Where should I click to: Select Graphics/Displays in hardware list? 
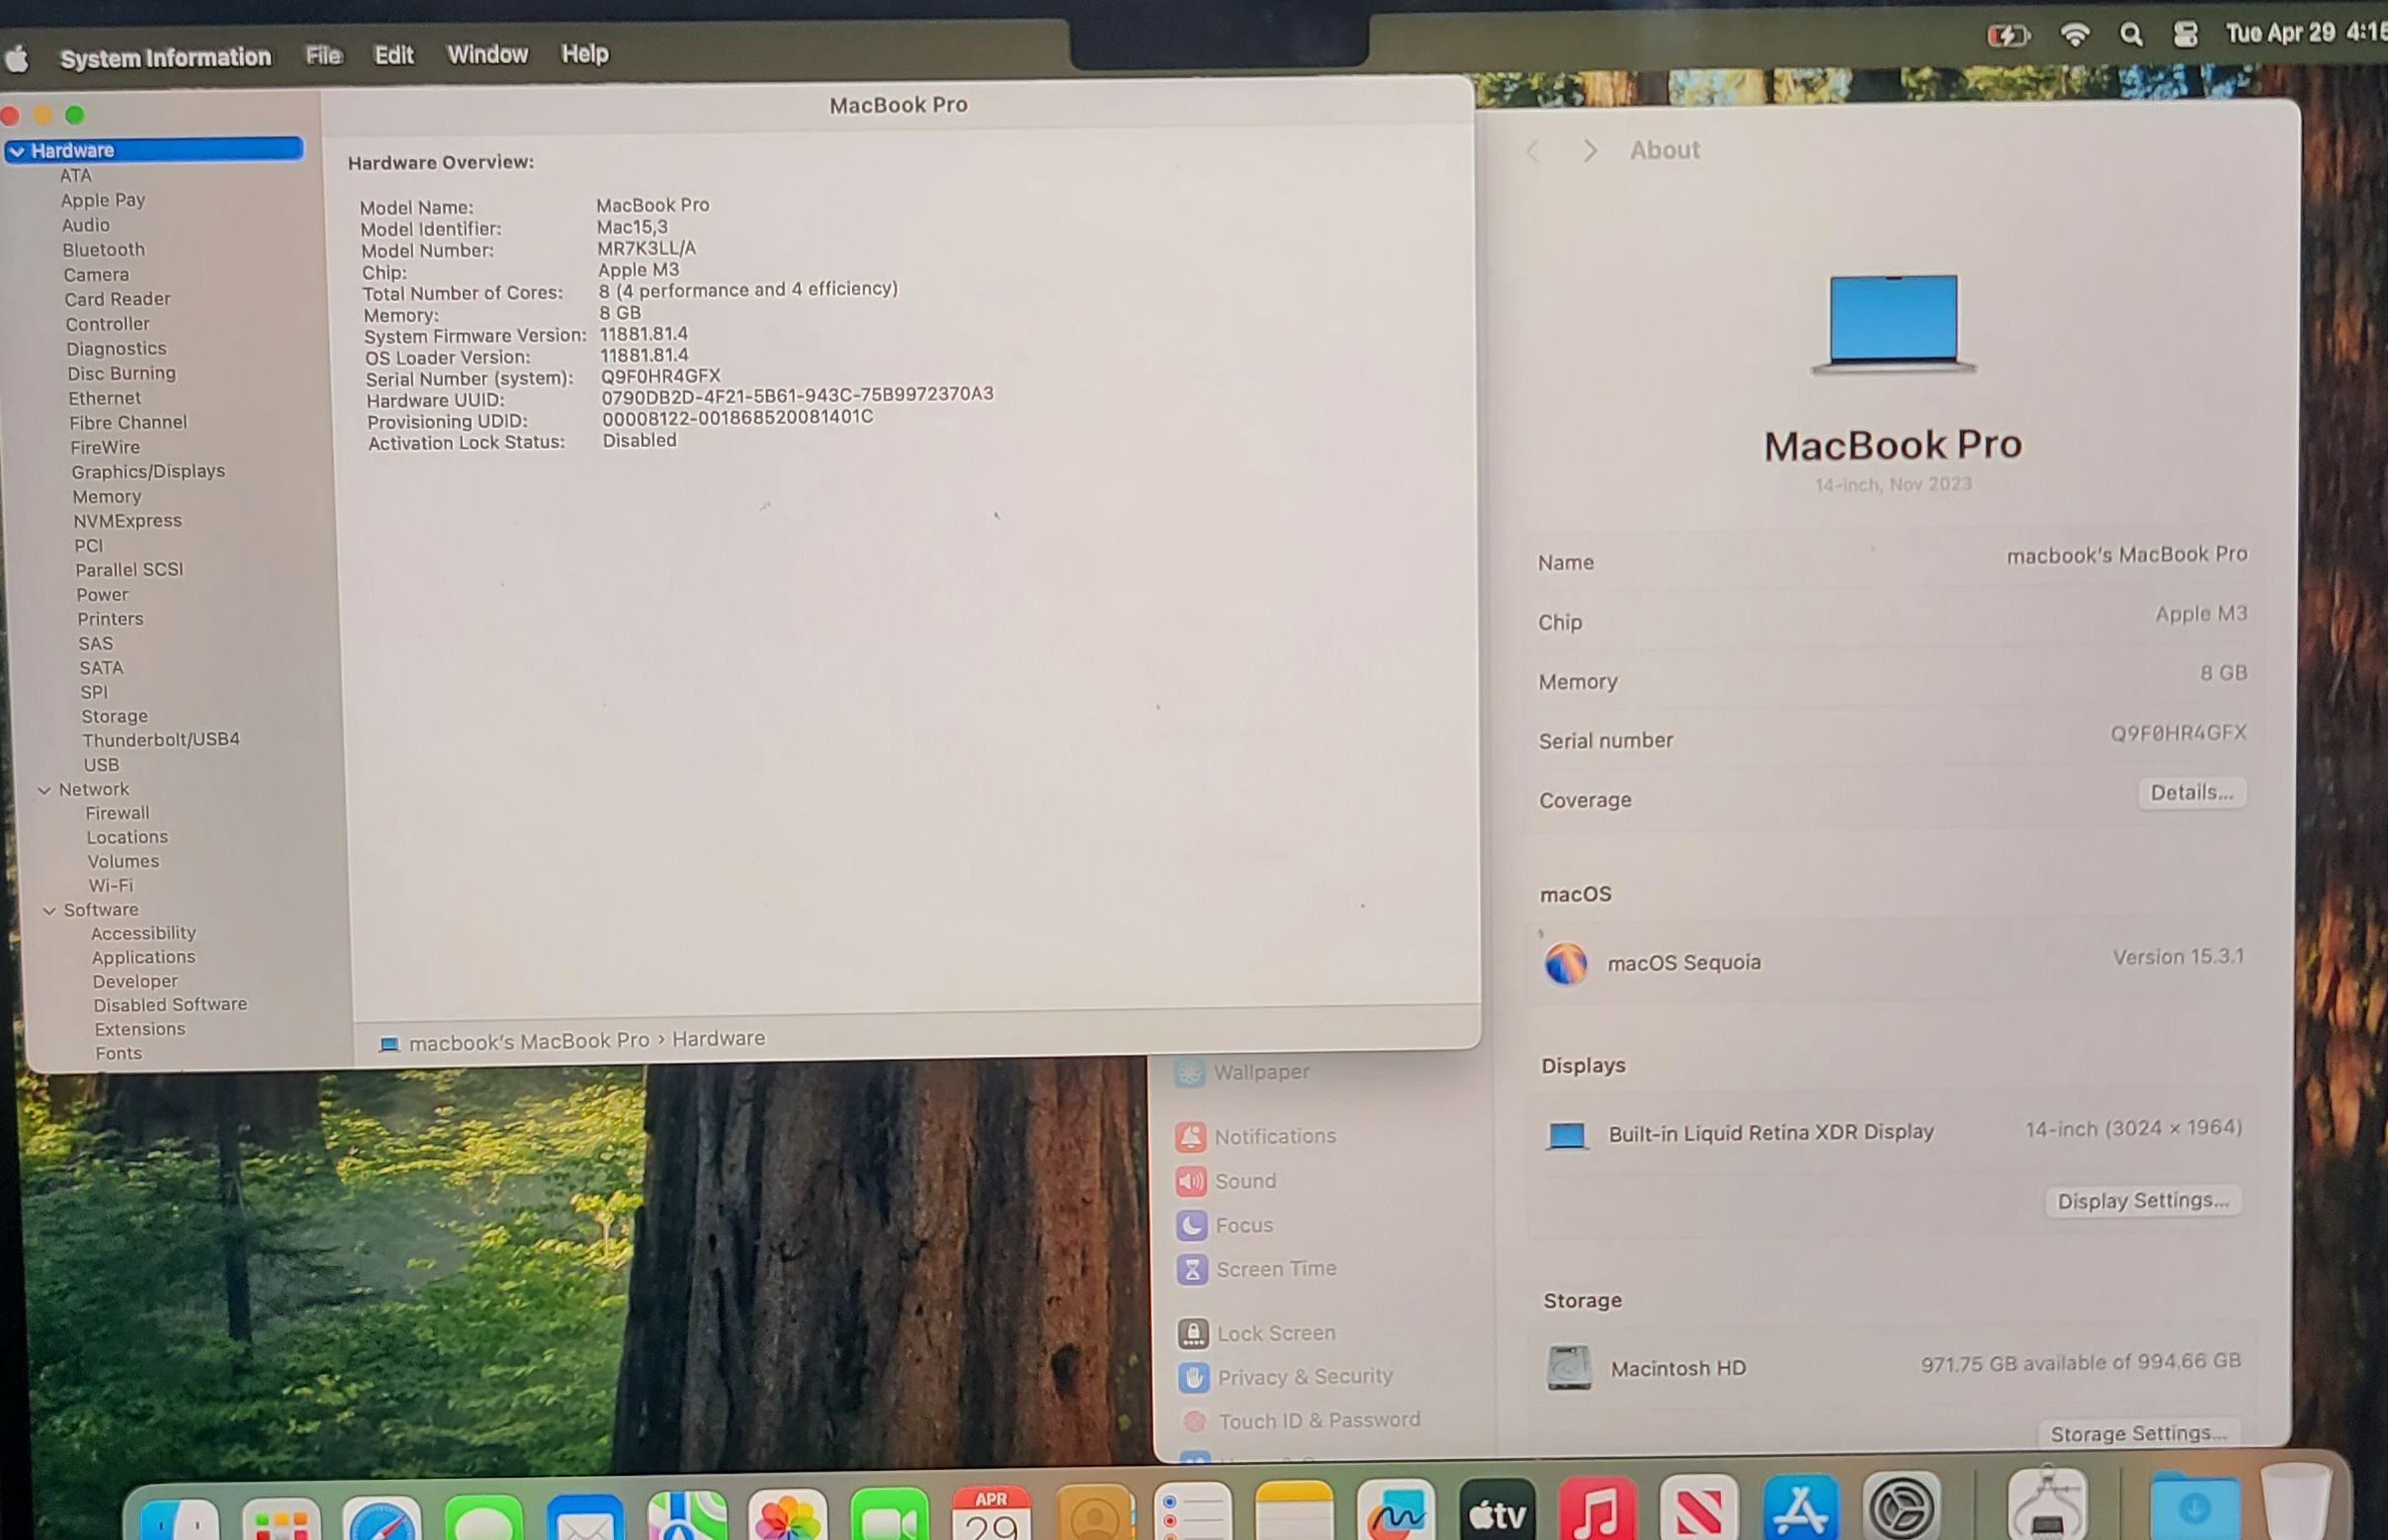click(148, 471)
